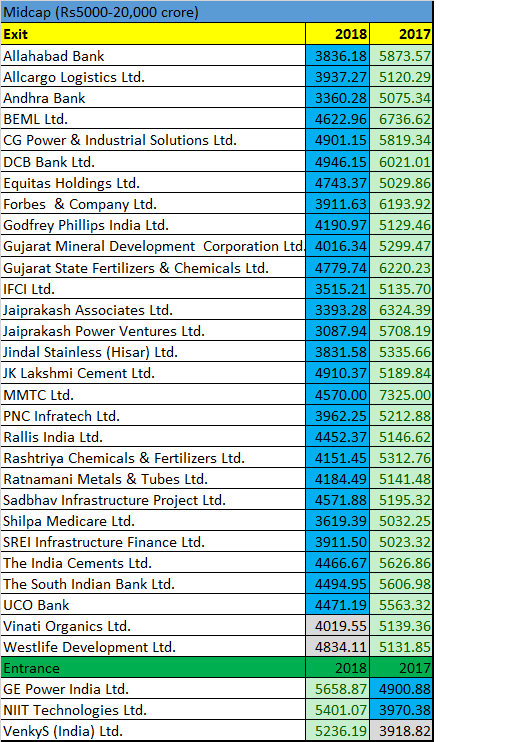Select the DCB Bank Ltd. cell
The height and width of the screenshot is (742, 511).
click(x=153, y=162)
